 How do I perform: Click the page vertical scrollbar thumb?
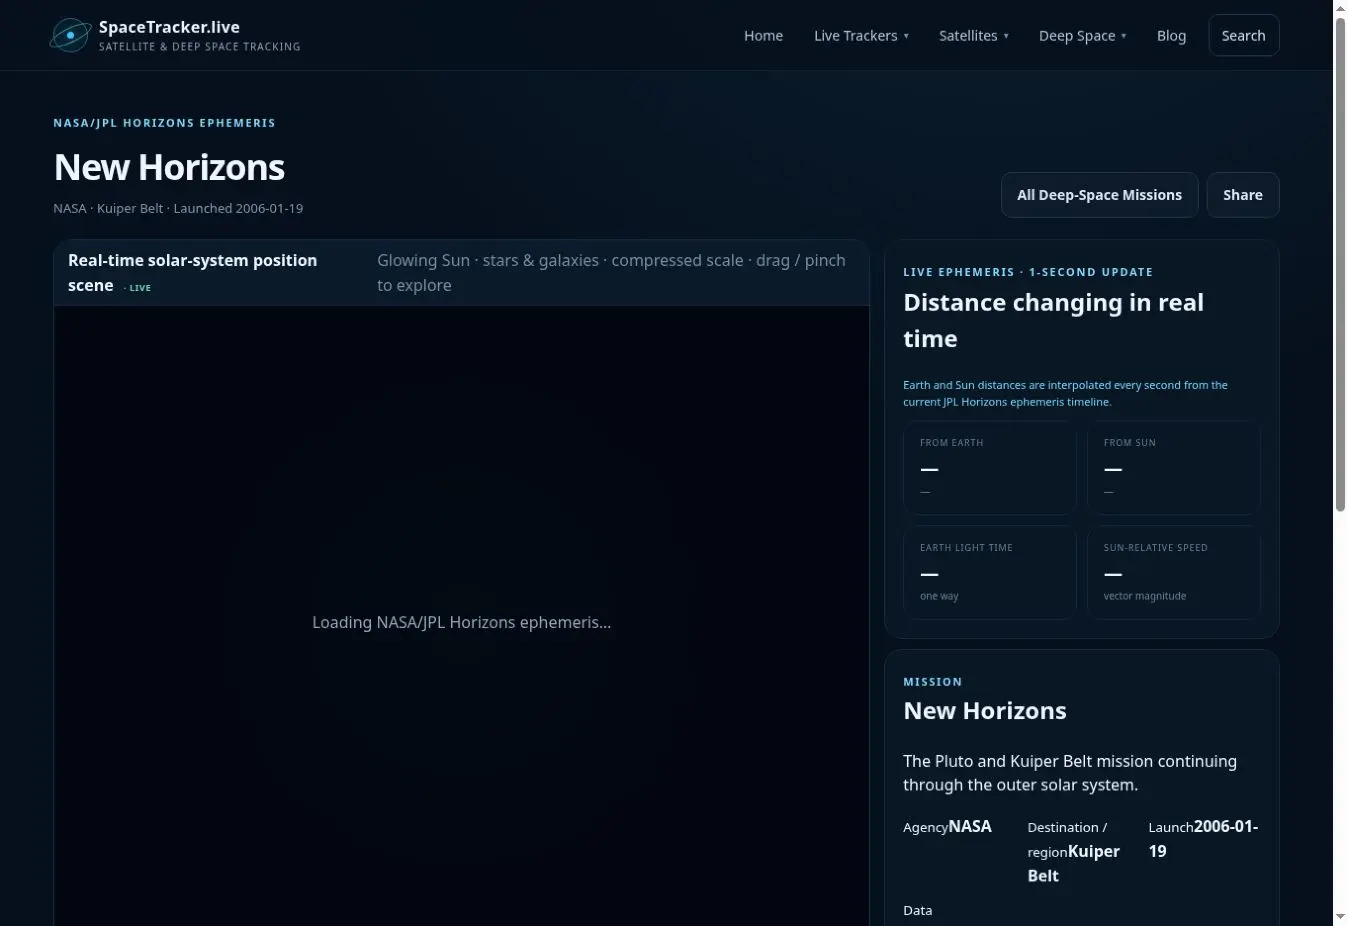click(x=1340, y=265)
